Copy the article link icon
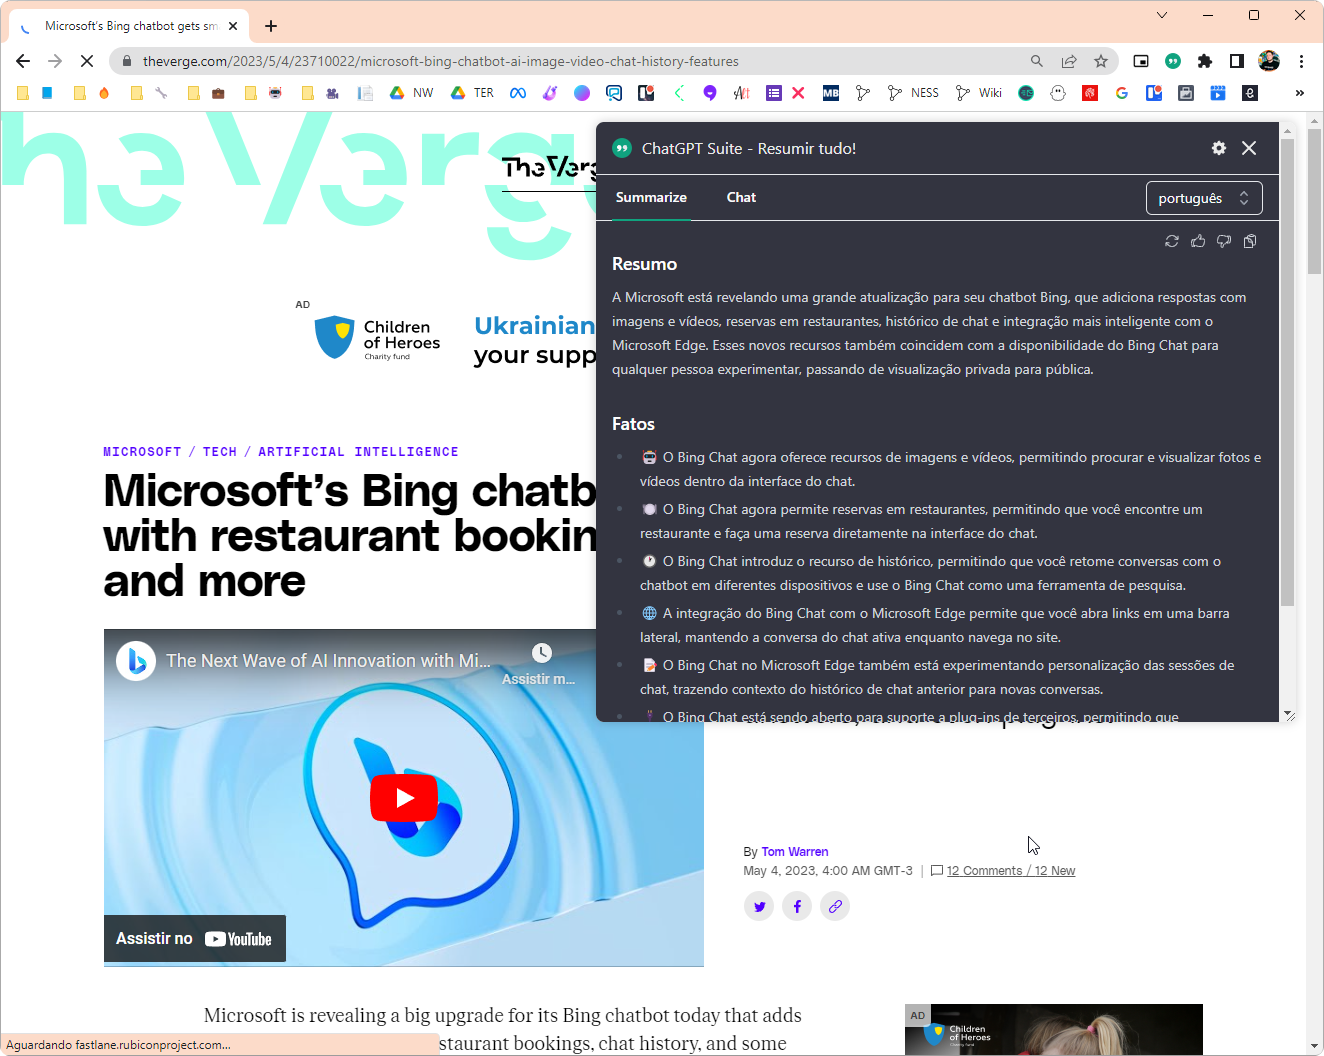Viewport: 1324px width, 1056px height. pos(835,907)
